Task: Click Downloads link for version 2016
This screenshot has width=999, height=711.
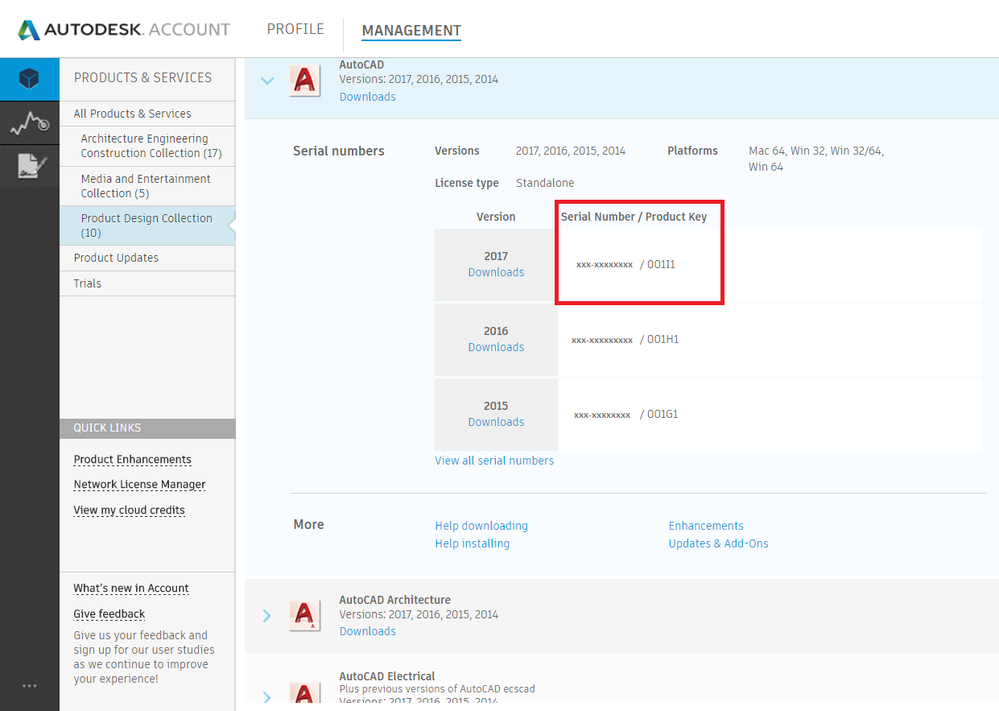Action: tap(496, 347)
